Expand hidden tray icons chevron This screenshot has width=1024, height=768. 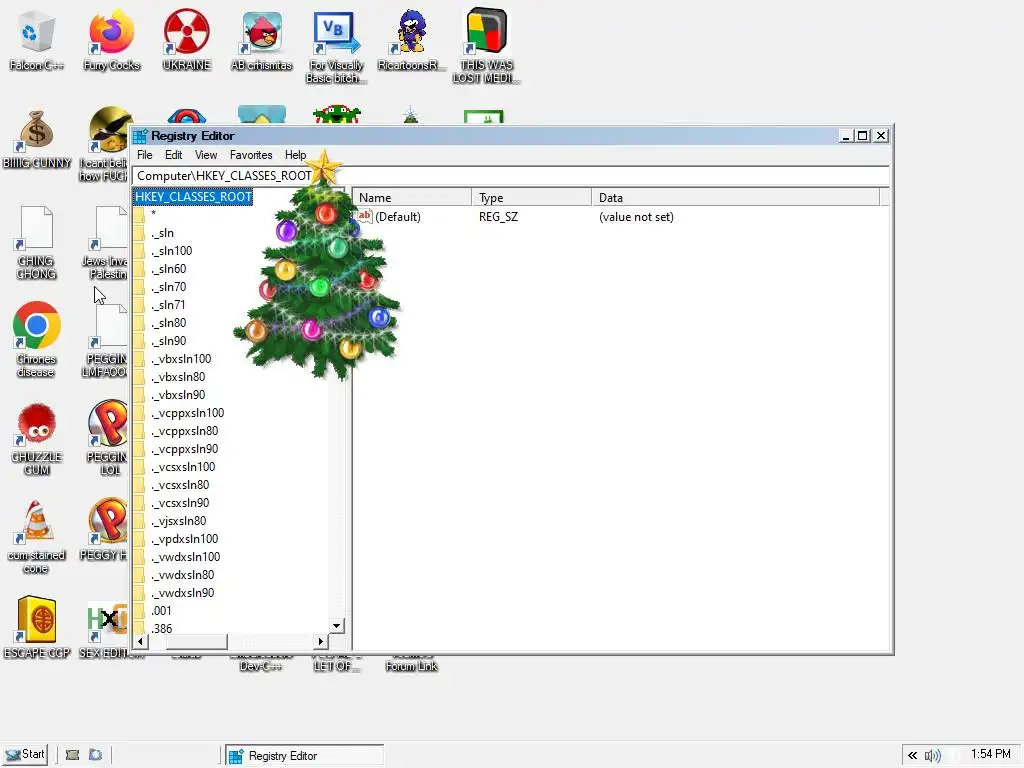click(912, 756)
